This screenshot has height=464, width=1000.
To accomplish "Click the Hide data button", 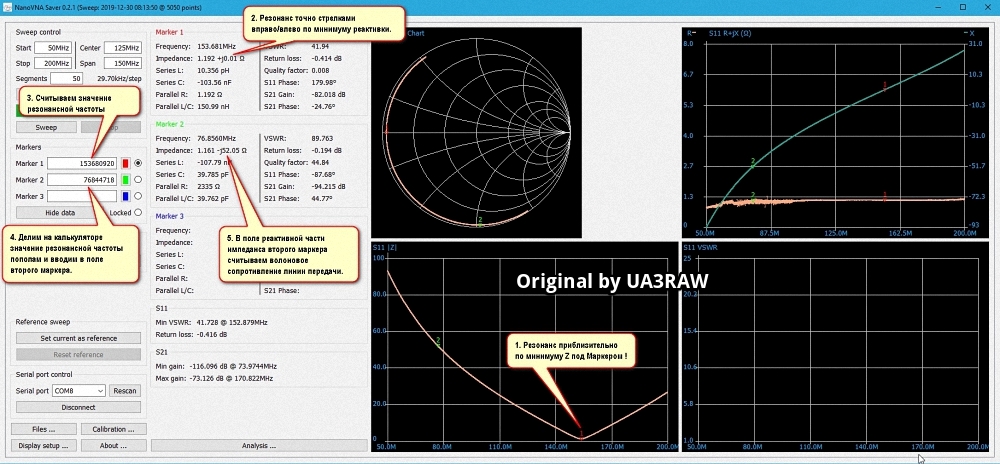I will (60, 212).
